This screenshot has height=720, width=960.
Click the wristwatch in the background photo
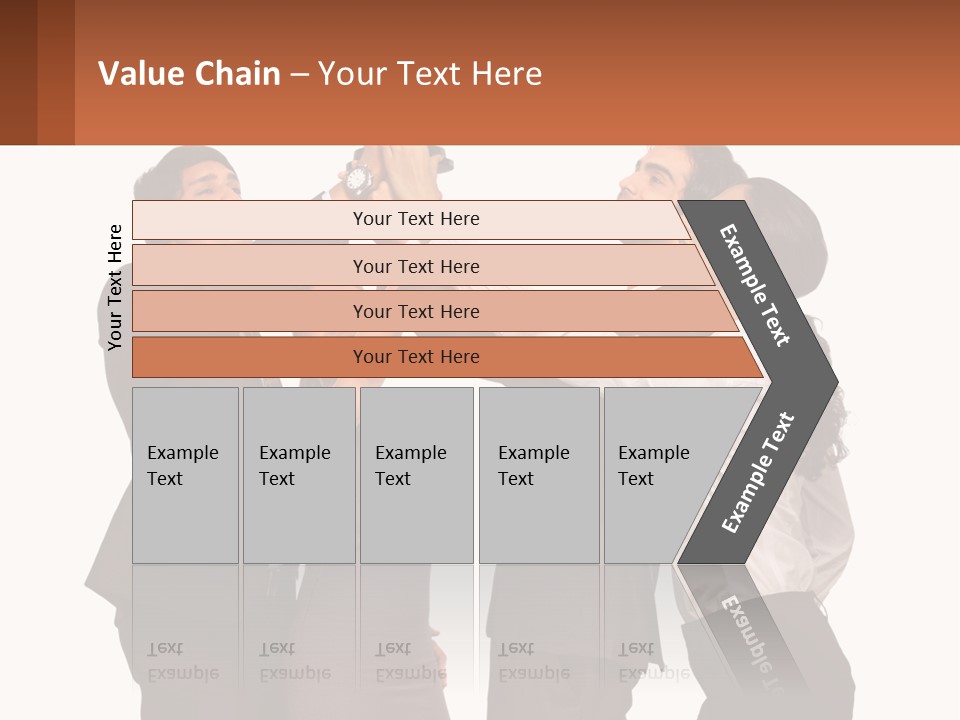(x=357, y=179)
